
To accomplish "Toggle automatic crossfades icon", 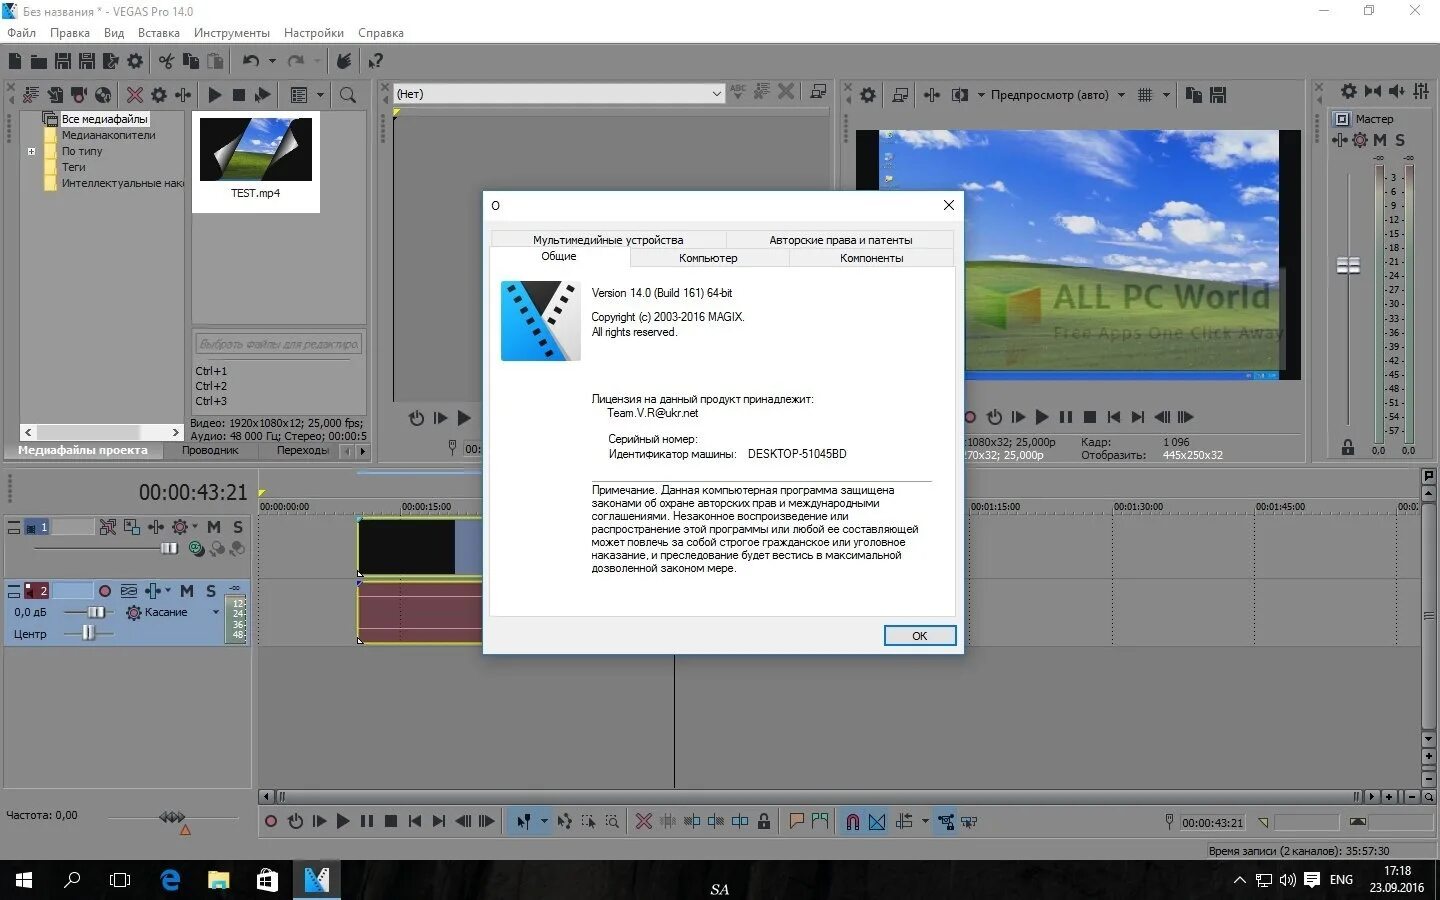I will pyautogui.click(x=877, y=822).
